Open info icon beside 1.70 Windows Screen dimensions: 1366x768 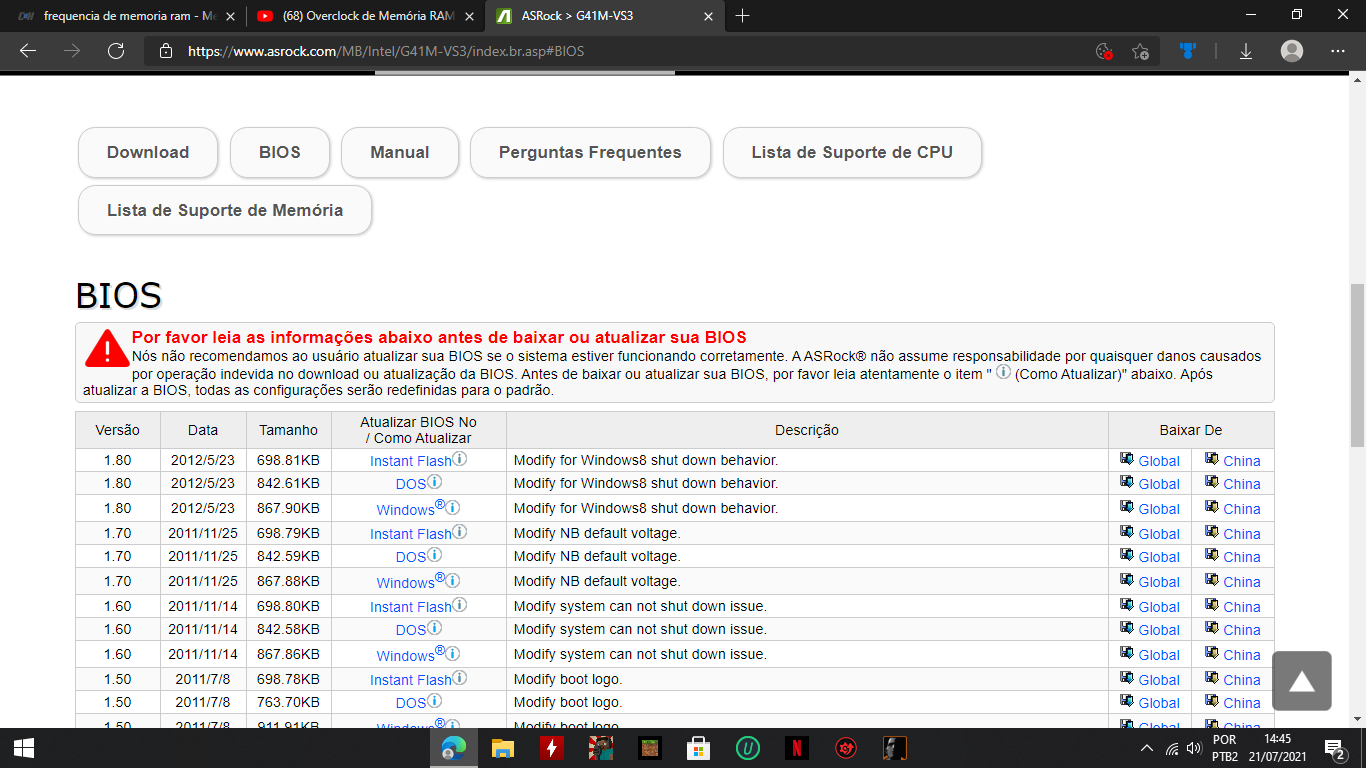[453, 579]
